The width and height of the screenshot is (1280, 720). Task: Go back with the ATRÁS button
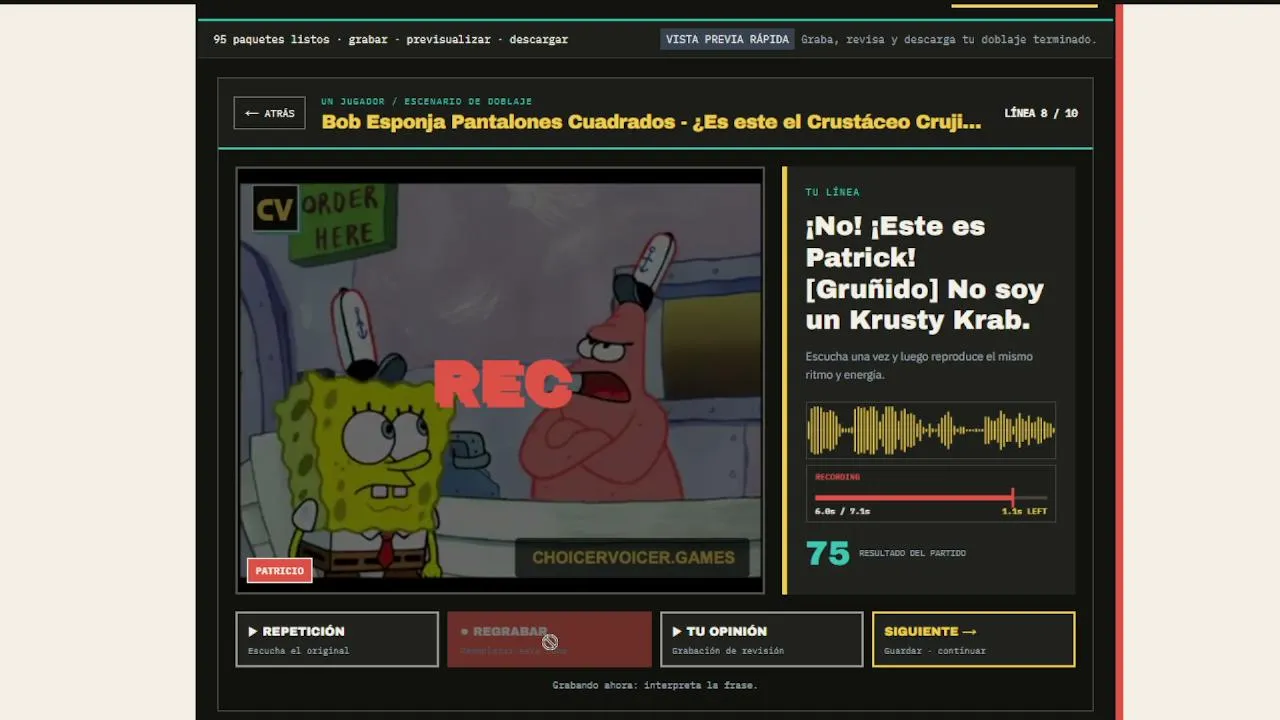[269, 113]
